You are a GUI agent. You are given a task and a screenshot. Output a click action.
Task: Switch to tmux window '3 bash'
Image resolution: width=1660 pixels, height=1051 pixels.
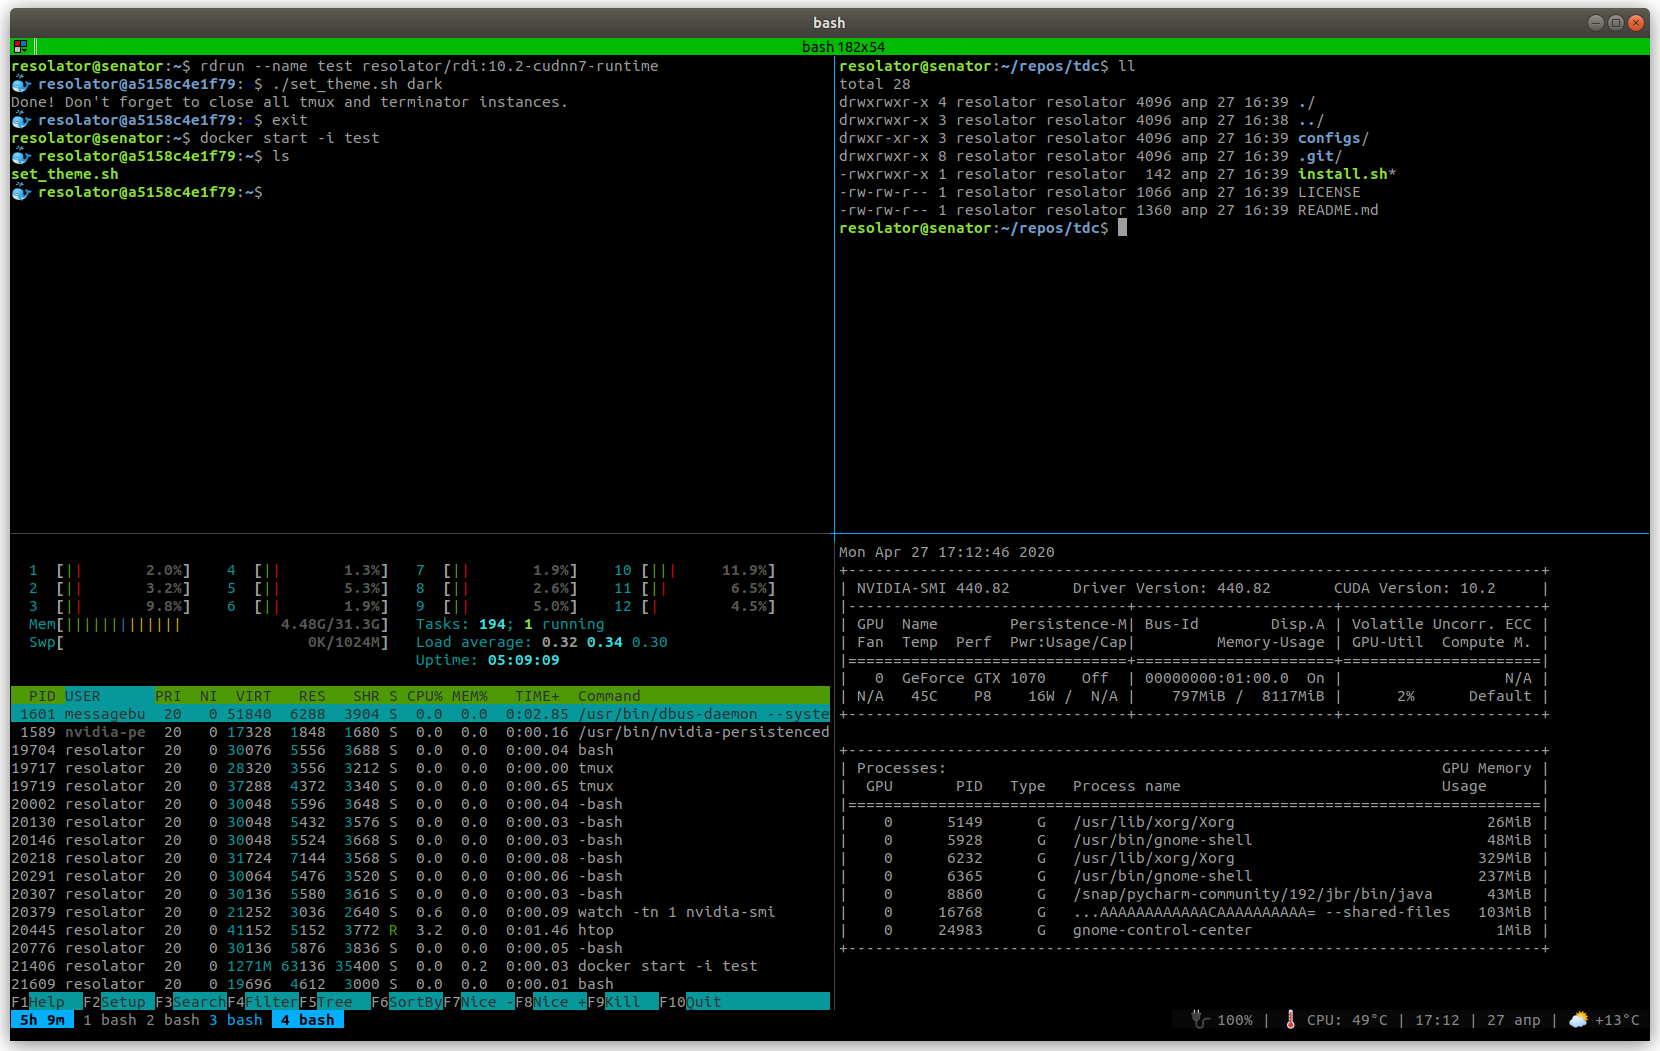click(236, 1020)
